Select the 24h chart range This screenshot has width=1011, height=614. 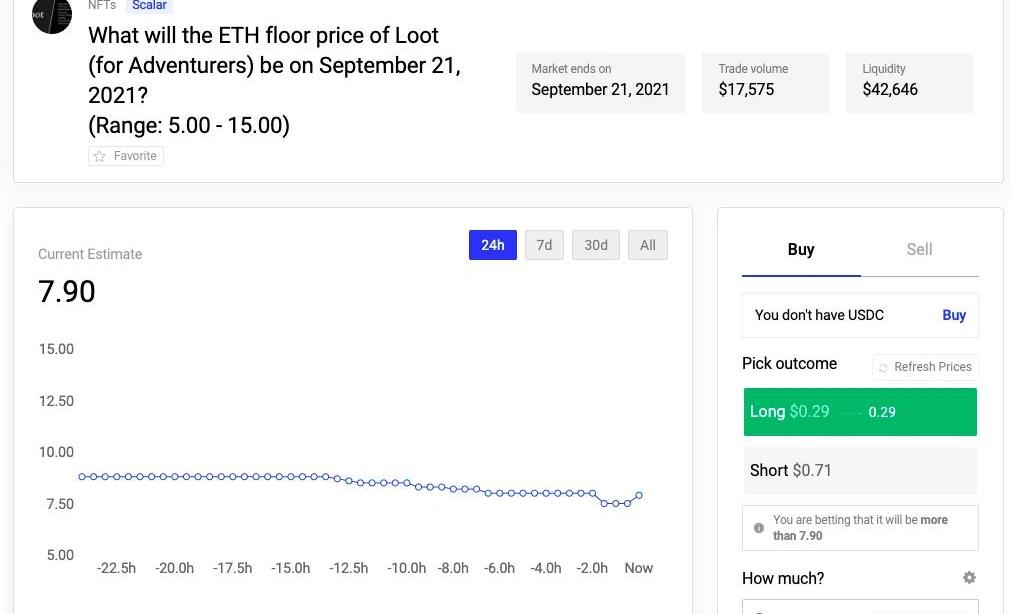point(492,245)
